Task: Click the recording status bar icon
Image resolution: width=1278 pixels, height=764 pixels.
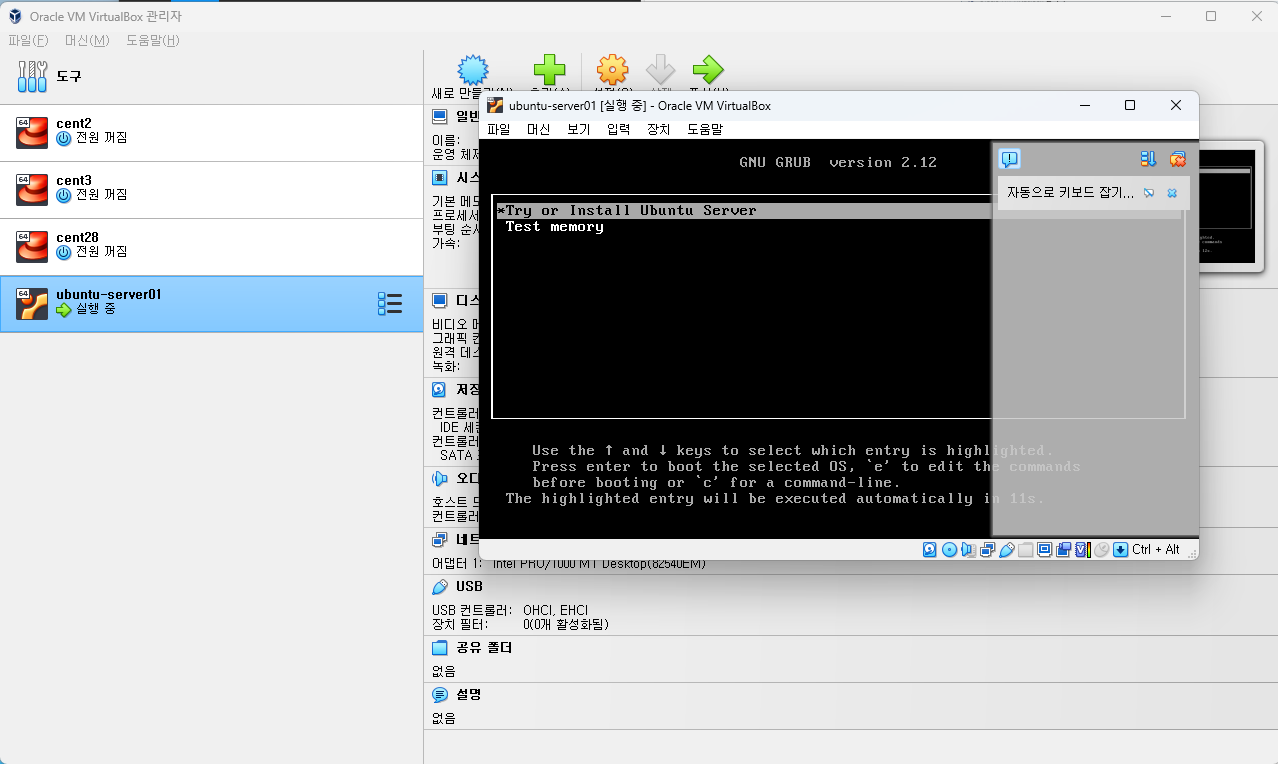Action: point(1063,550)
